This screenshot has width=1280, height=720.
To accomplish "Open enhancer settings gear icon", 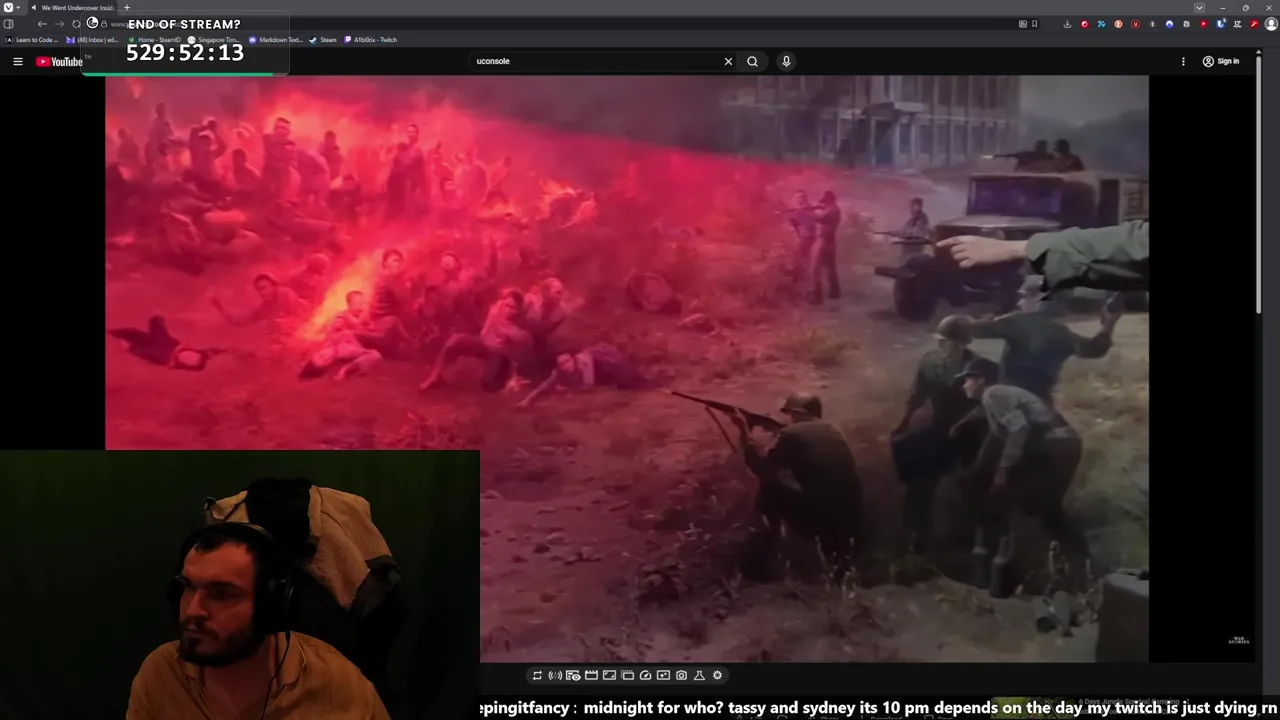I will pyautogui.click(x=717, y=675).
